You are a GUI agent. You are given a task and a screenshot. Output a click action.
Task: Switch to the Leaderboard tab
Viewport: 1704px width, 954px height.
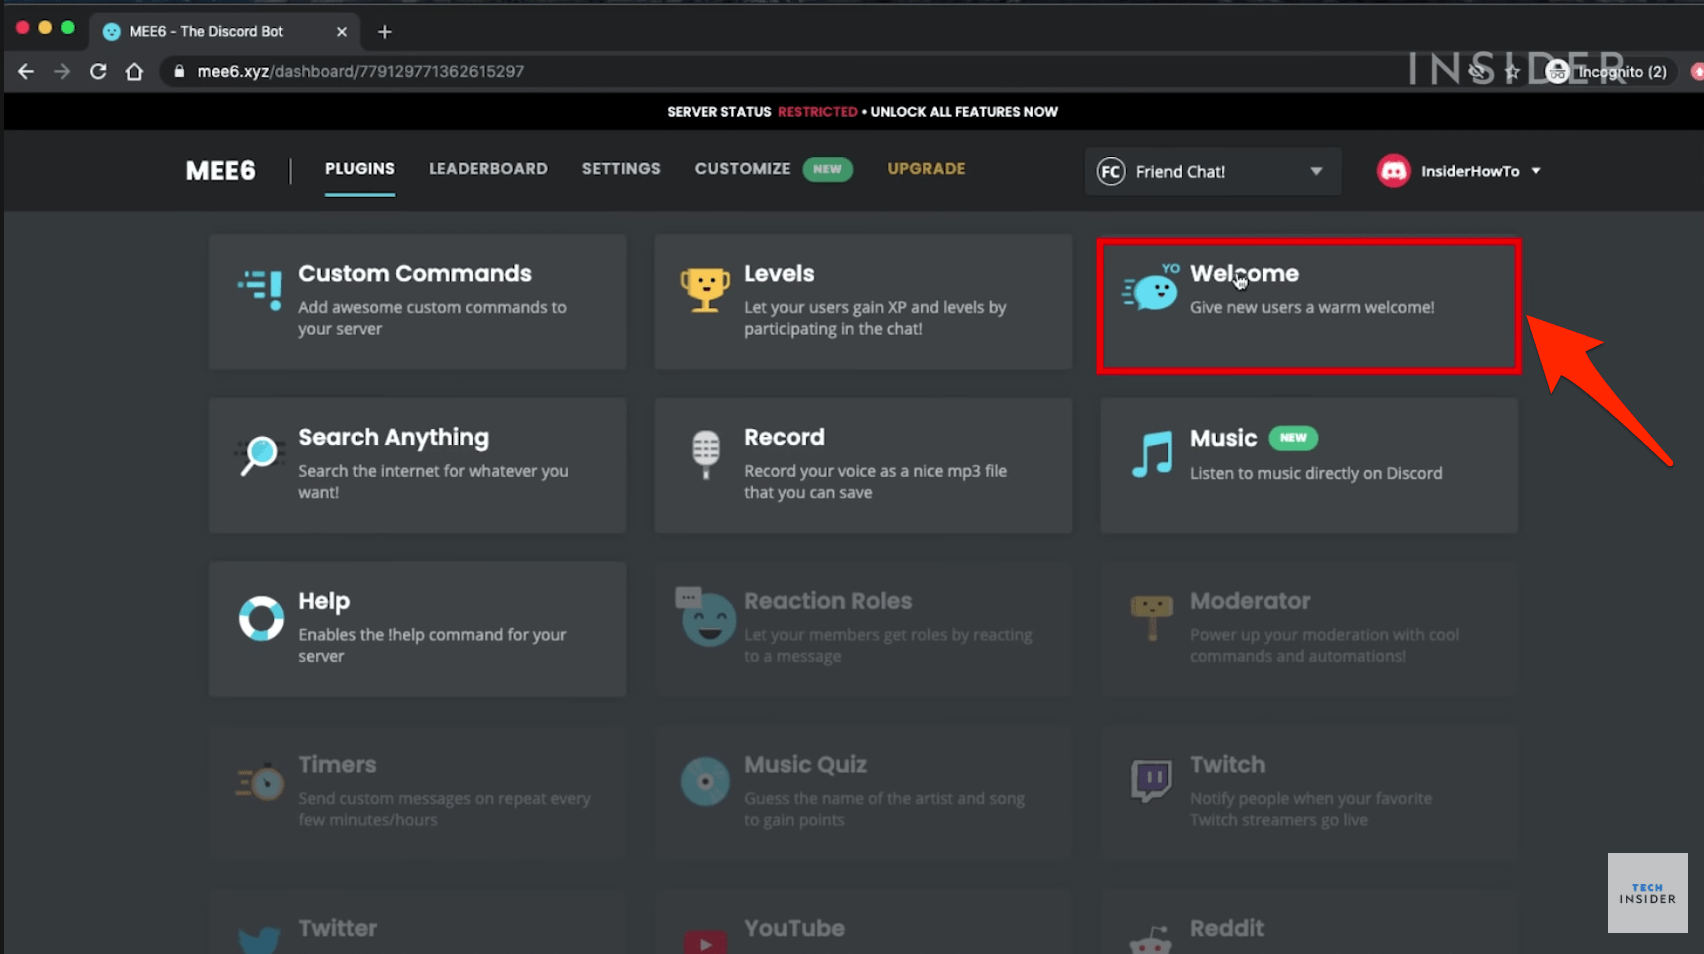click(488, 169)
